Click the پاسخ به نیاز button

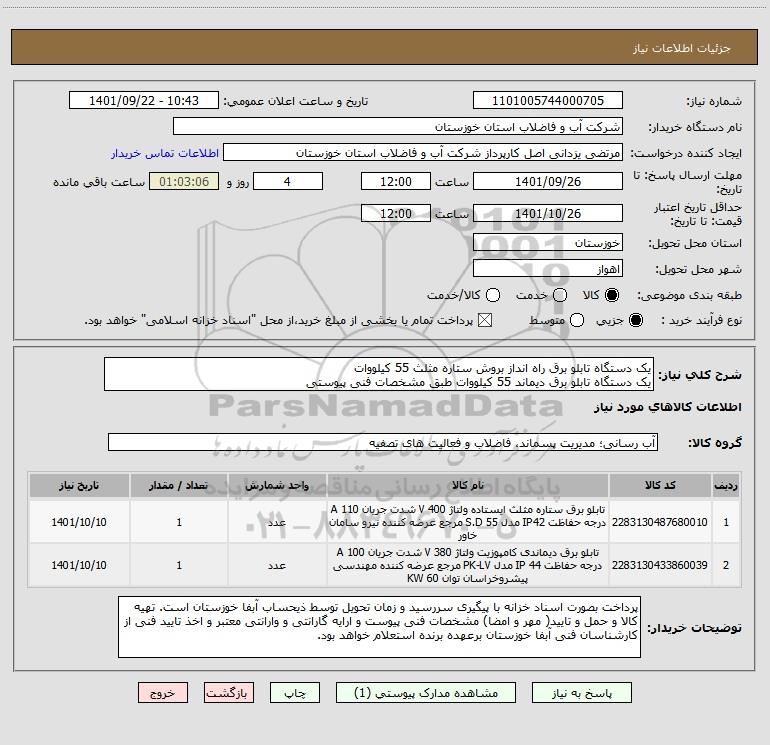582,693
